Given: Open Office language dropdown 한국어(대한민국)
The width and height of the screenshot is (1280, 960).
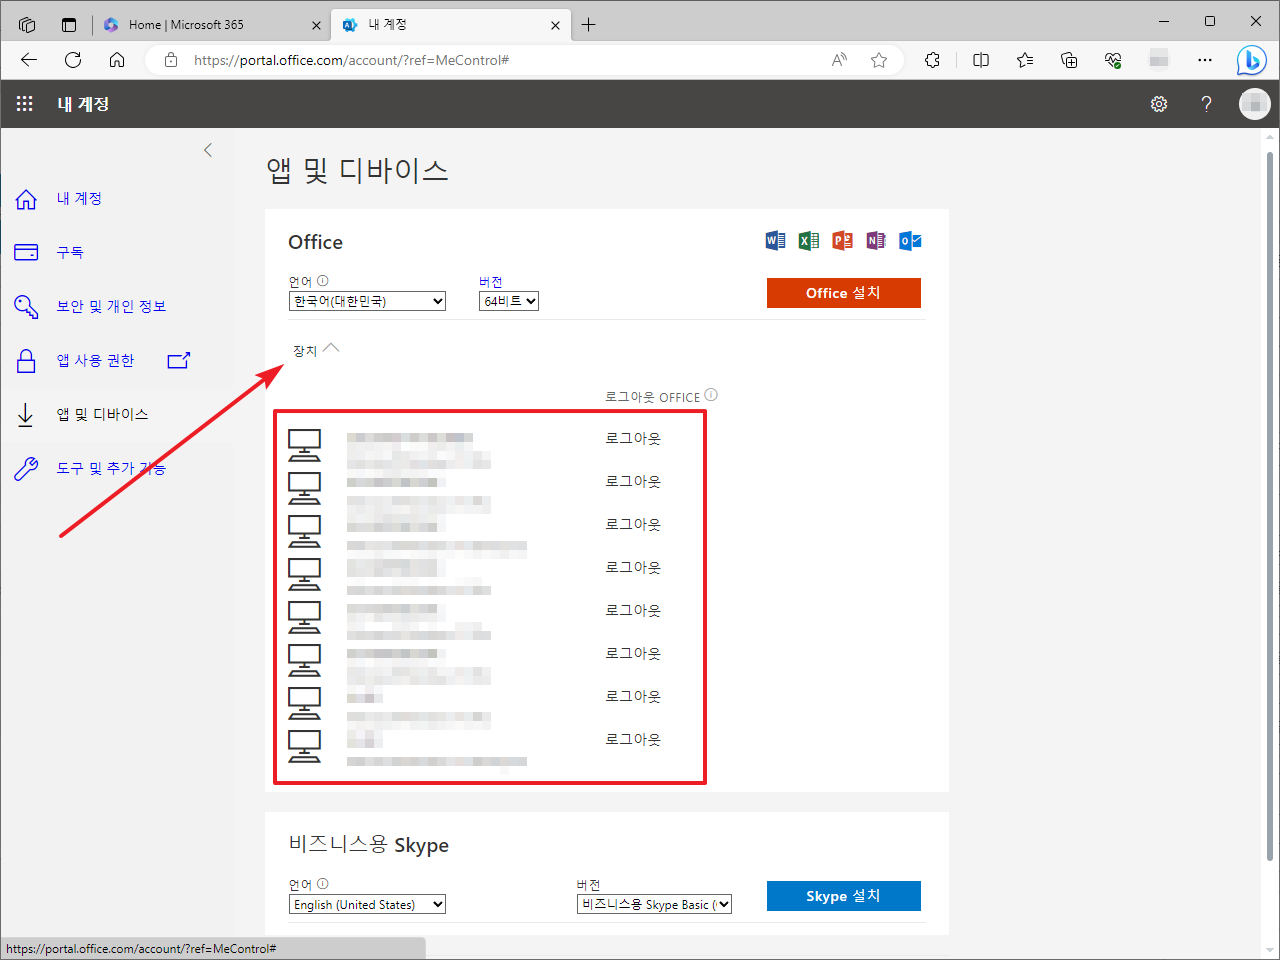Looking at the screenshot, I should (367, 301).
